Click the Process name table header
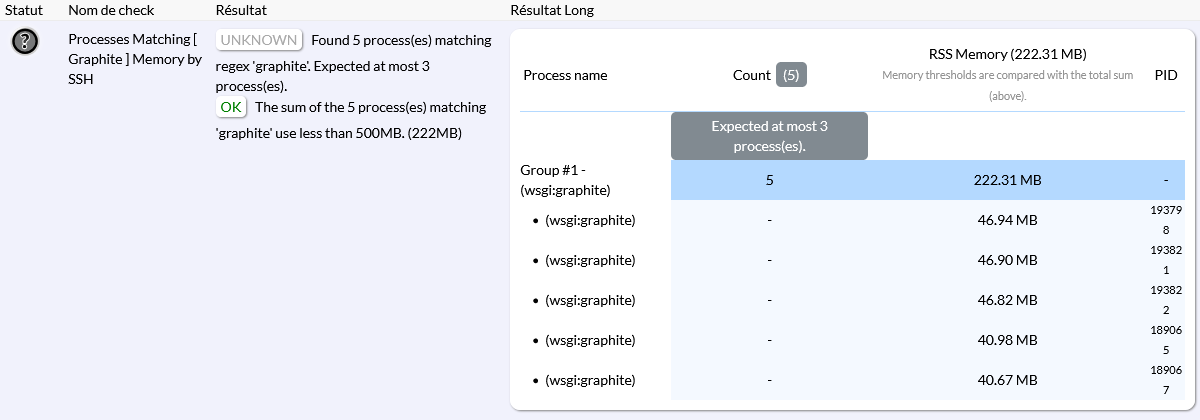 [x=565, y=75]
